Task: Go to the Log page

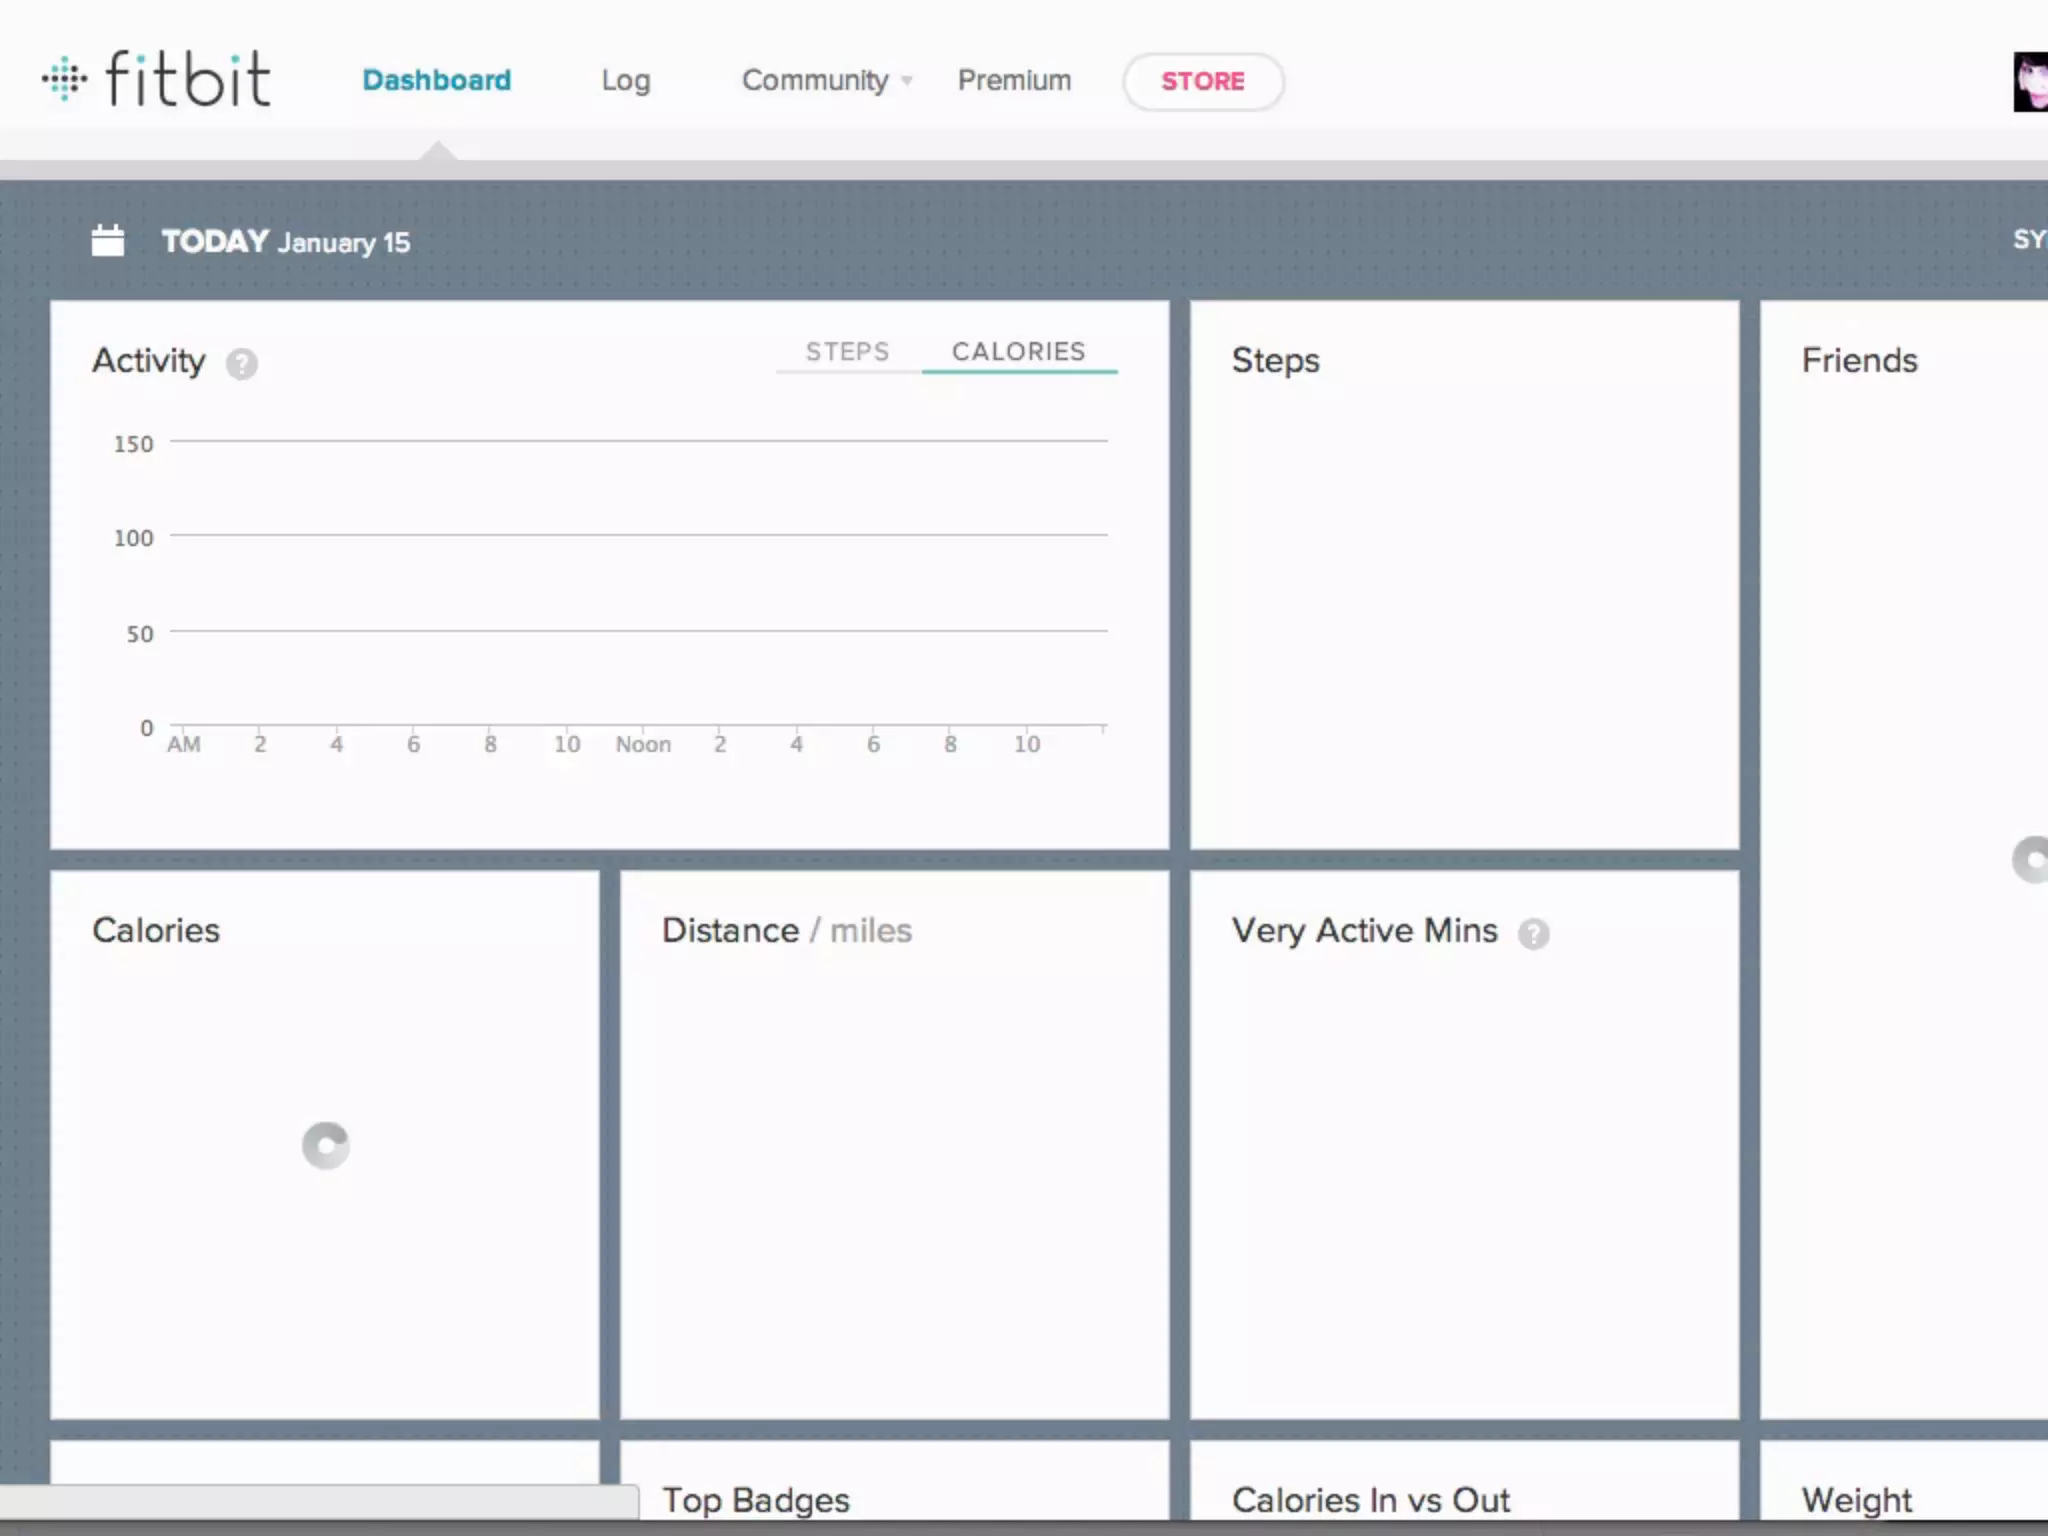Action: (626, 81)
